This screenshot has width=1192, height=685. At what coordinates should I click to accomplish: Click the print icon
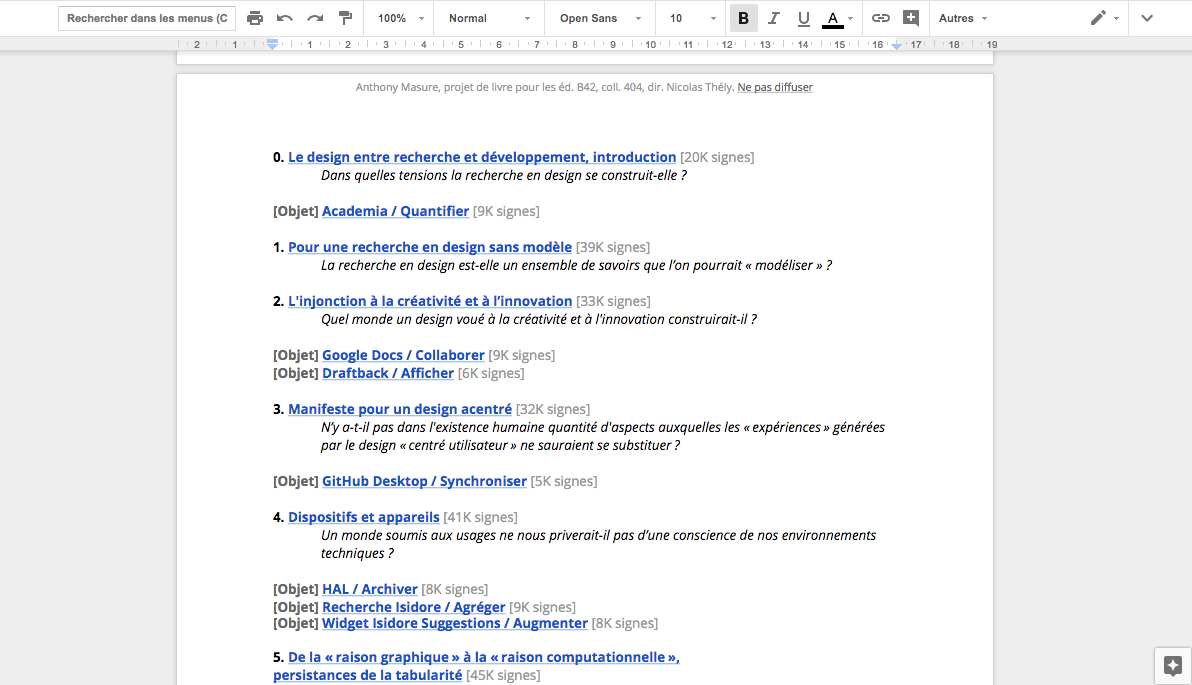(255, 18)
